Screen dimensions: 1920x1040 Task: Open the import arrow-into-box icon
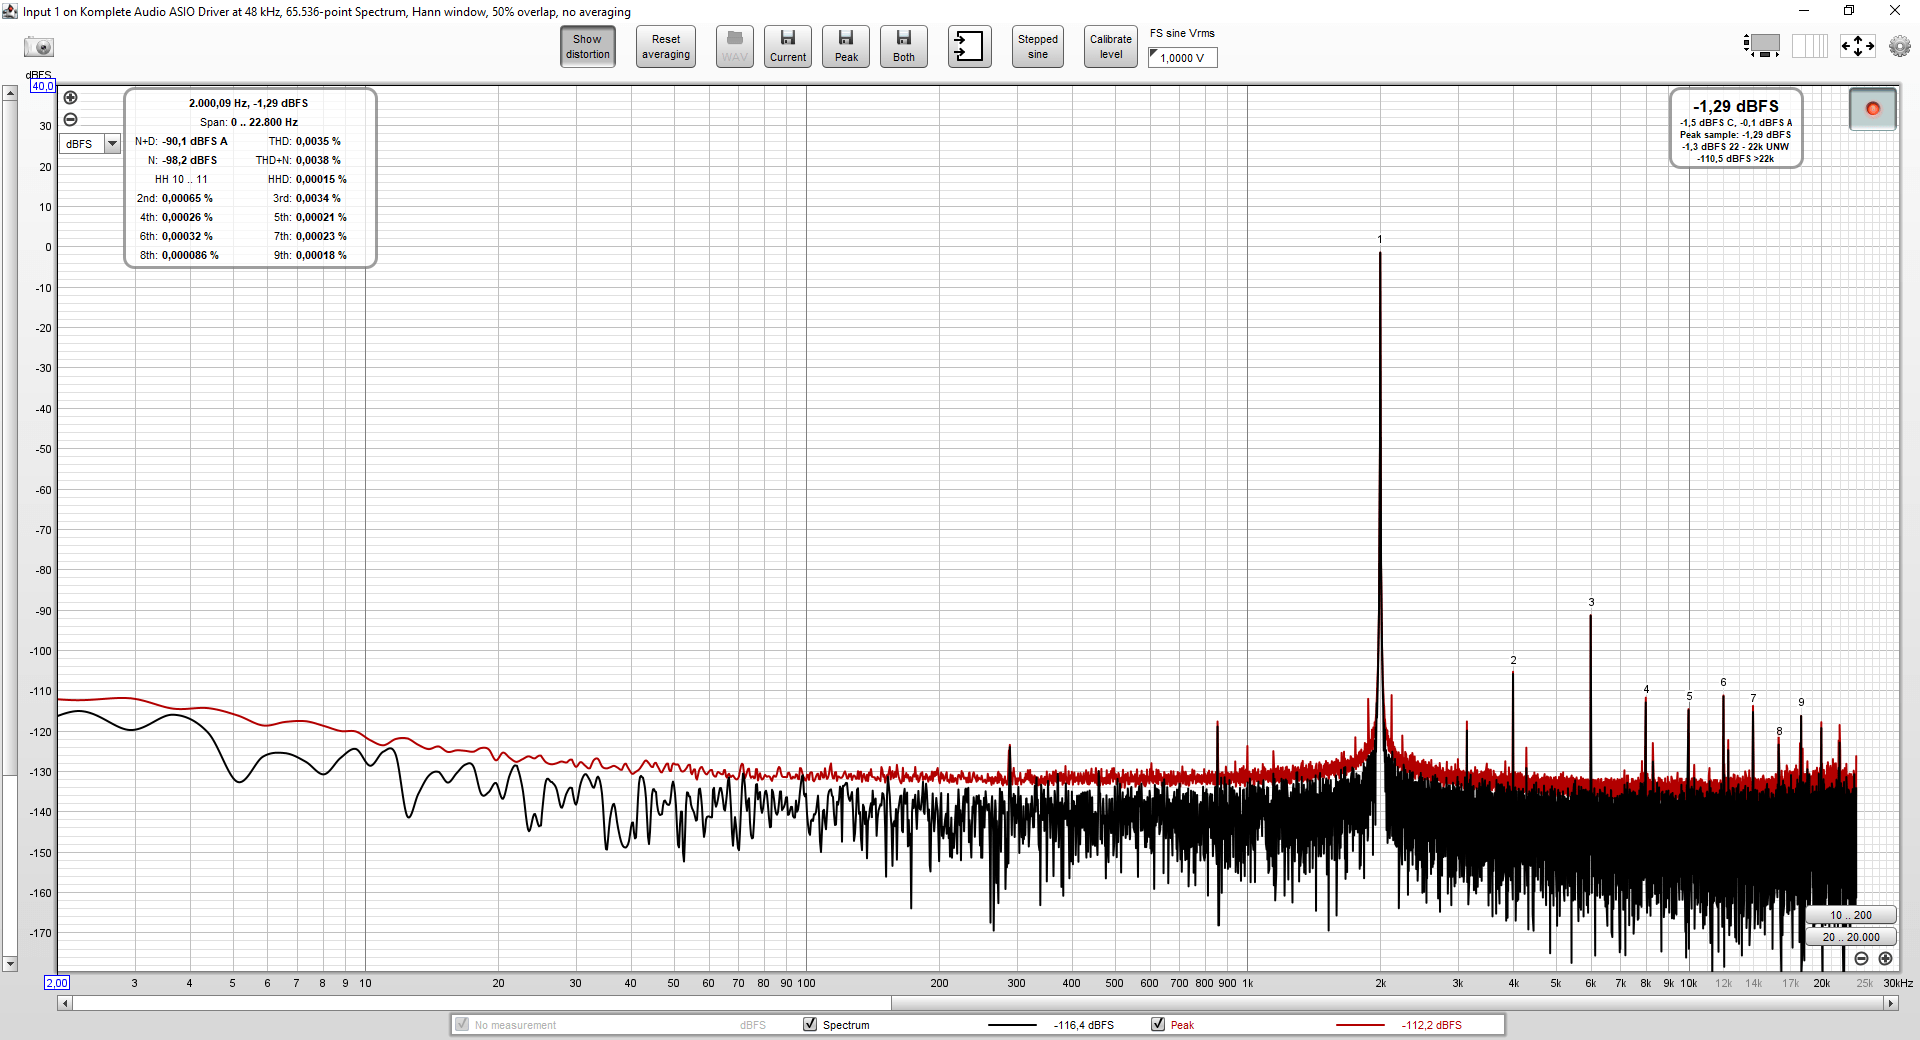tap(969, 47)
